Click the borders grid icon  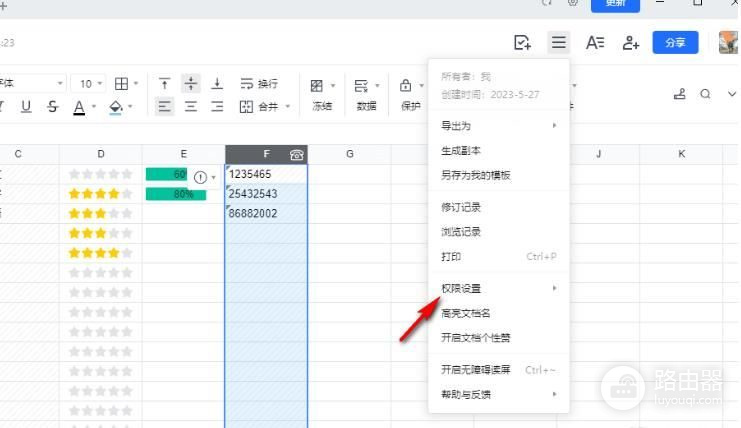[121, 84]
